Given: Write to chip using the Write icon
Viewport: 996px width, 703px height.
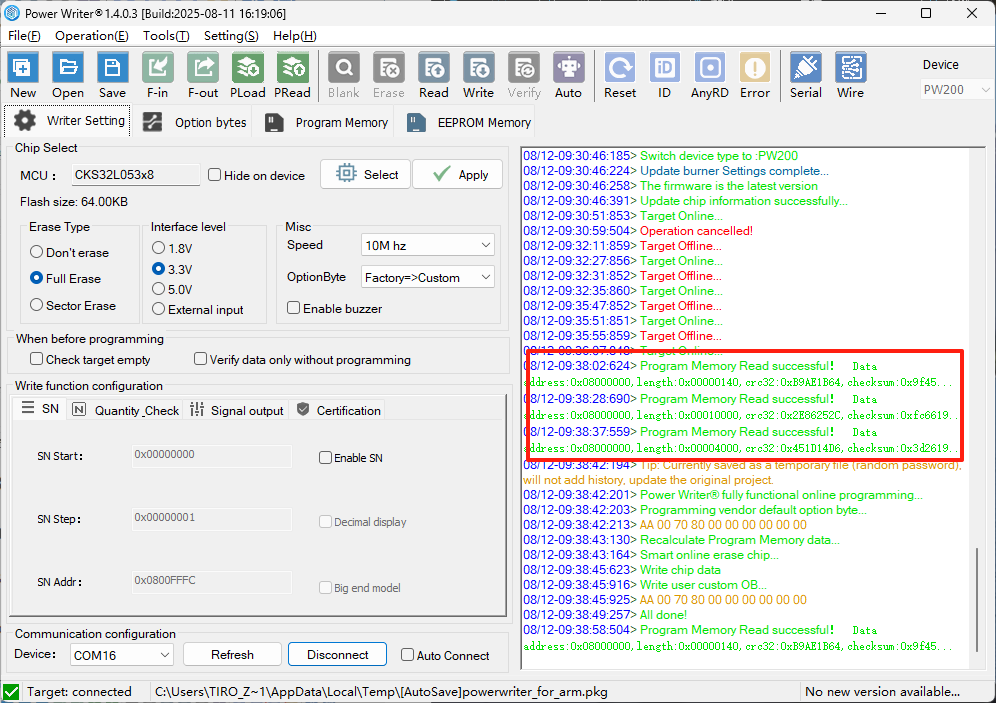Looking at the screenshot, I should [x=478, y=75].
